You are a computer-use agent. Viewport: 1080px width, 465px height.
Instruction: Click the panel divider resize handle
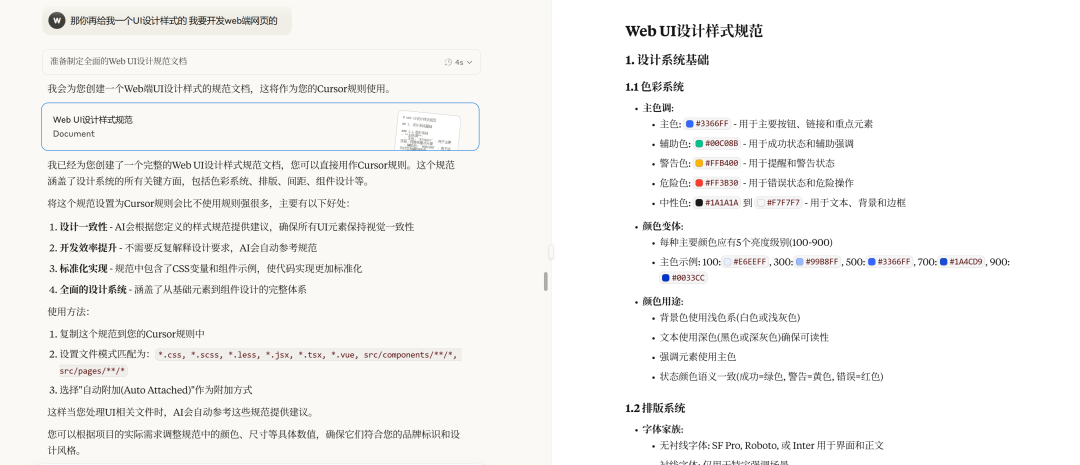pos(551,252)
